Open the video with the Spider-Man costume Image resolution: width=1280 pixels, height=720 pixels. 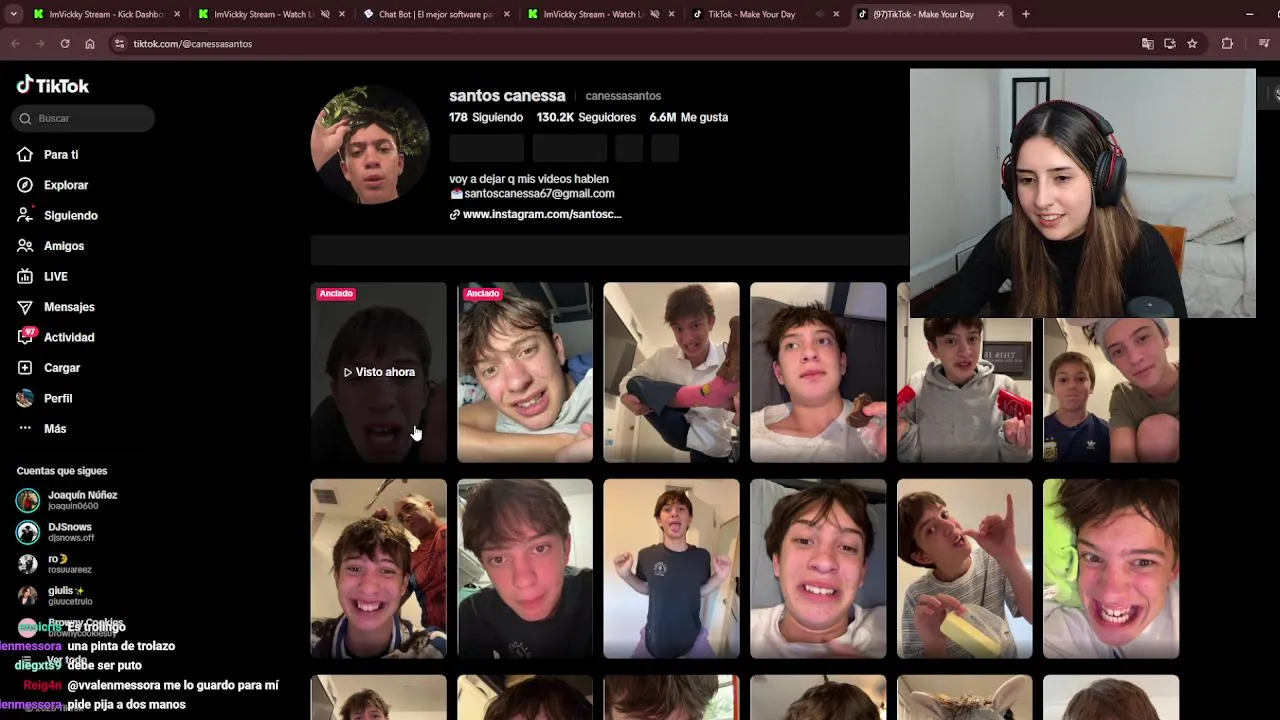pyautogui.click(x=378, y=568)
